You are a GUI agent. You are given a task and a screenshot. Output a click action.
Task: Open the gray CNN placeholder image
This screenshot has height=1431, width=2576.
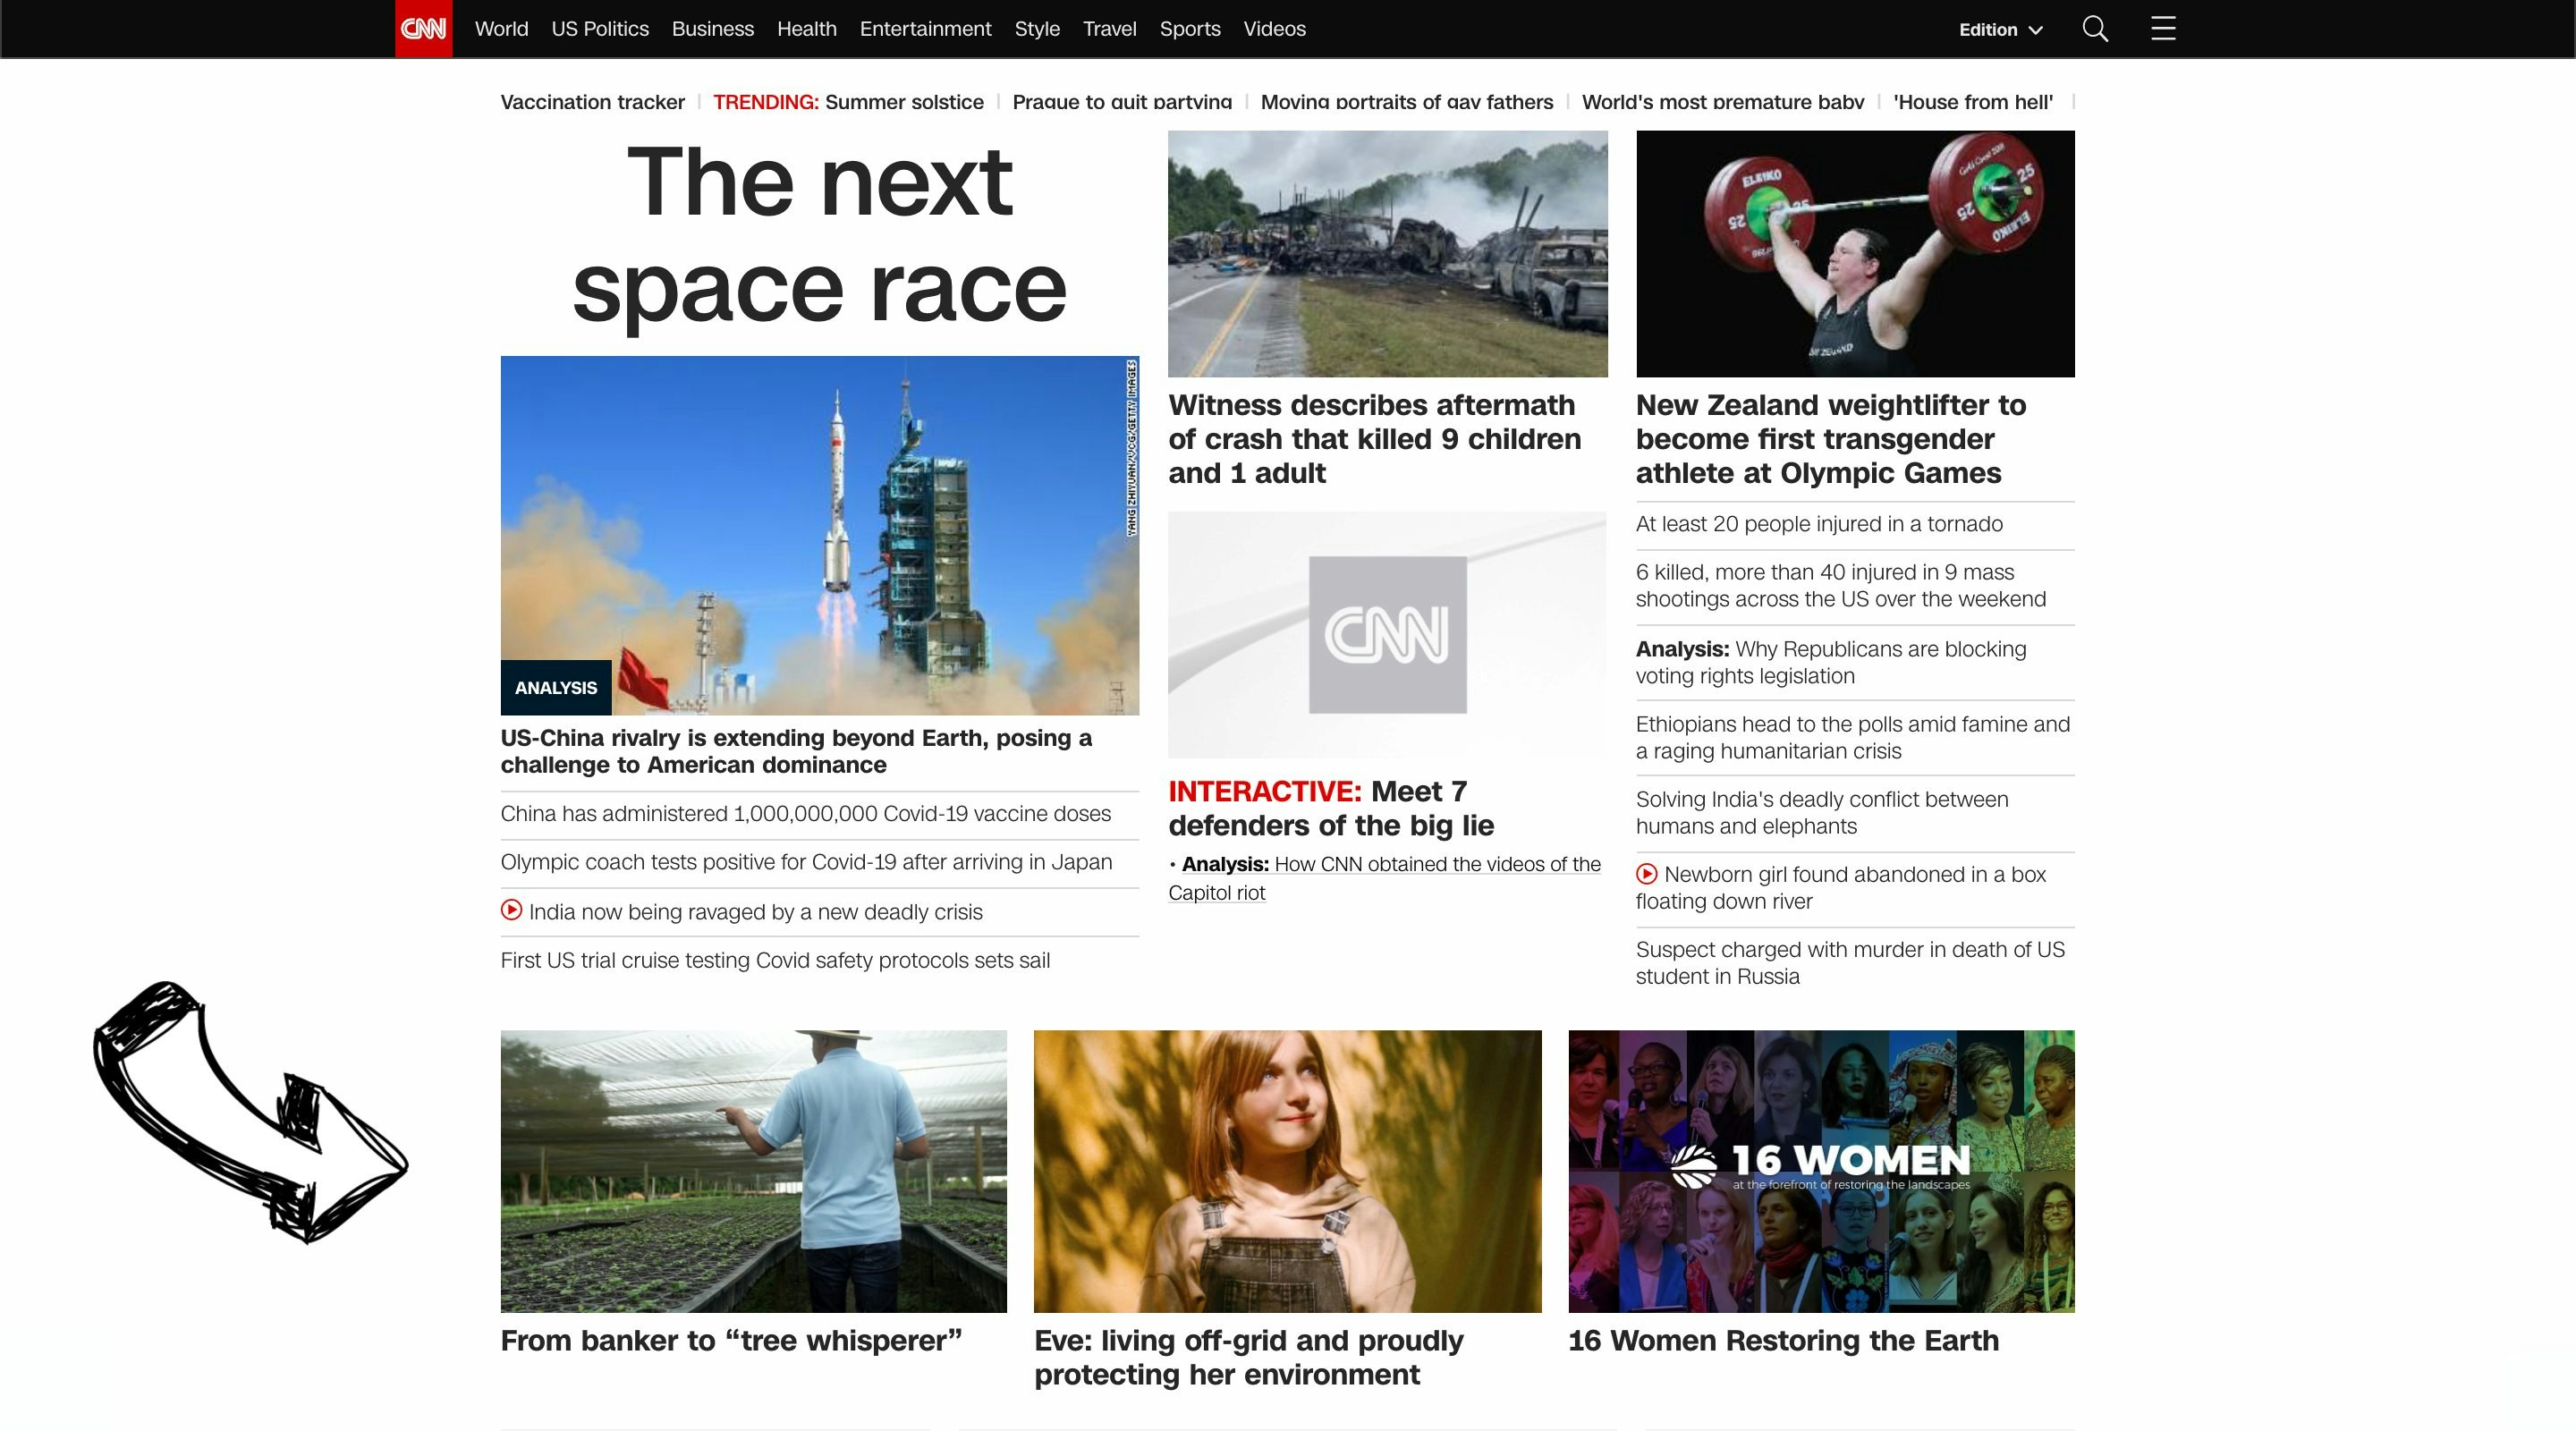click(x=1387, y=635)
